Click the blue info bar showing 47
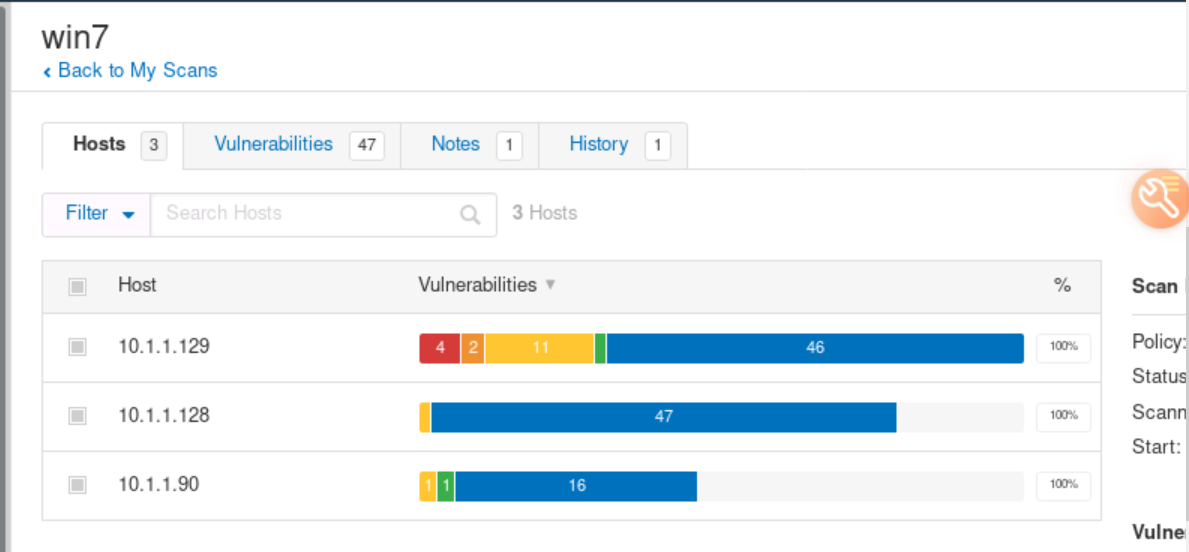Image resolution: width=1189 pixels, height=552 pixels. click(x=663, y=417)
